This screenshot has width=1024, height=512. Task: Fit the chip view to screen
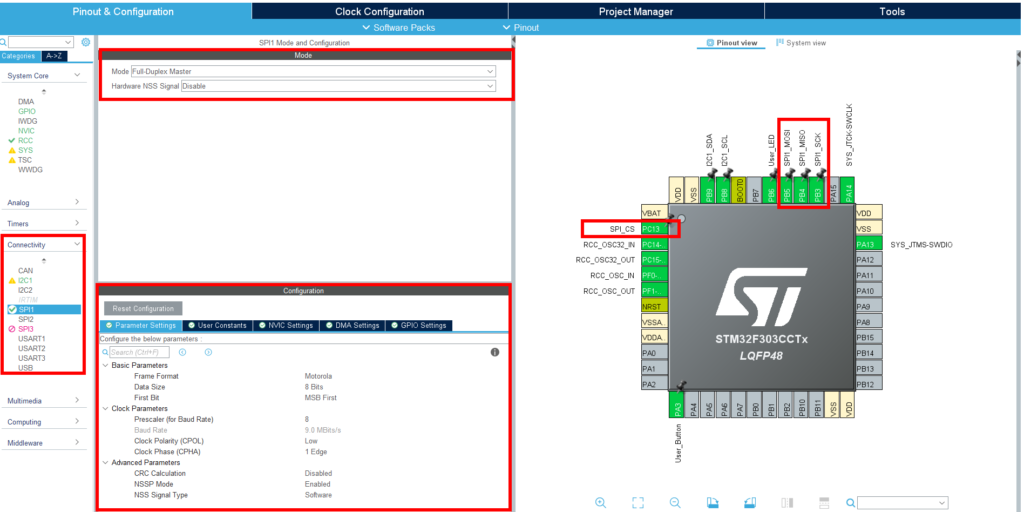[x=639, y=502]
